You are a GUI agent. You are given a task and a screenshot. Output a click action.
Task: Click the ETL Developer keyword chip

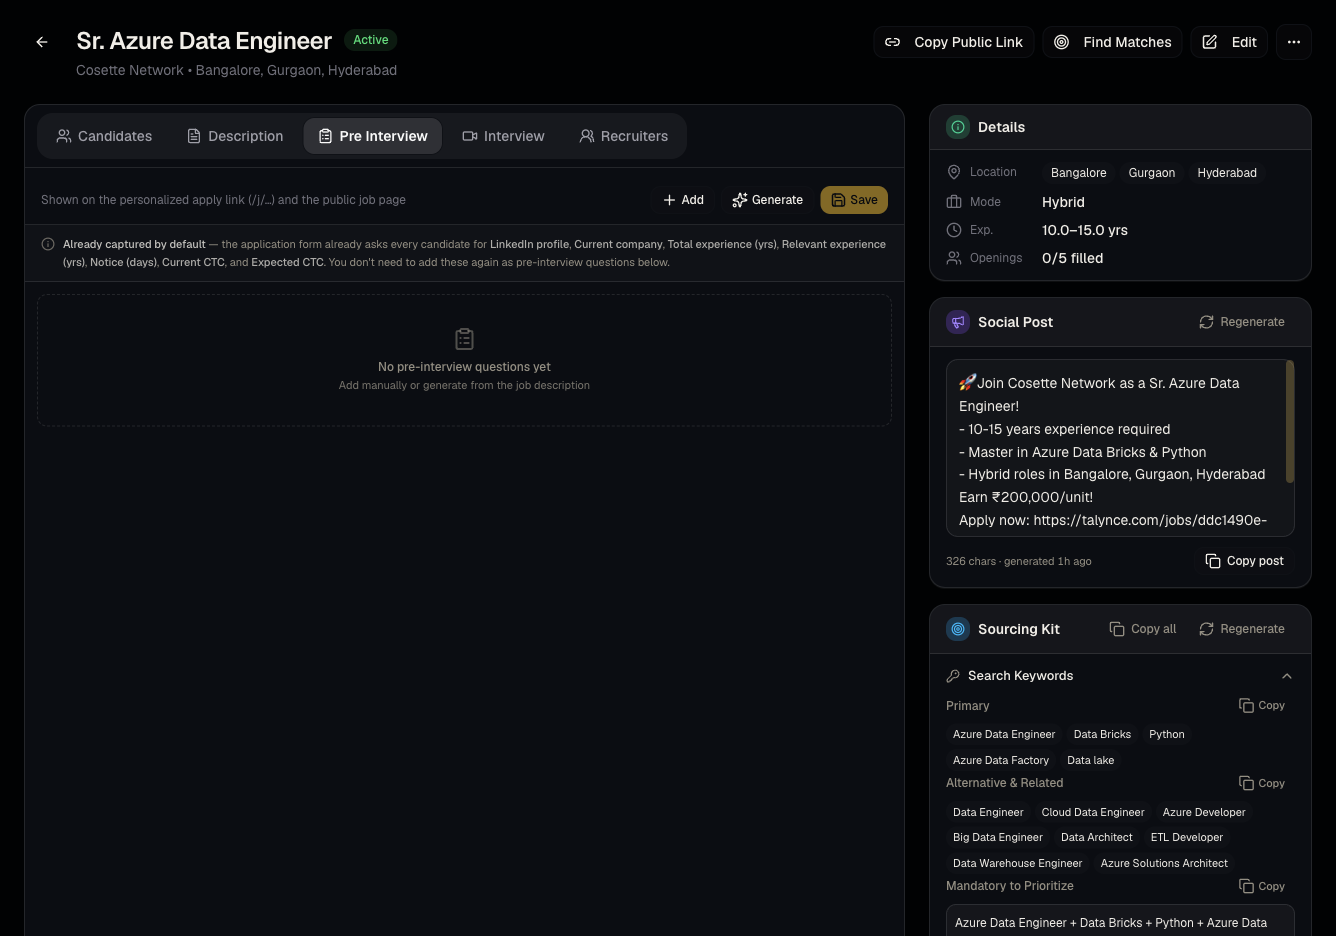pyautogui.click(x=1187, y=838)
